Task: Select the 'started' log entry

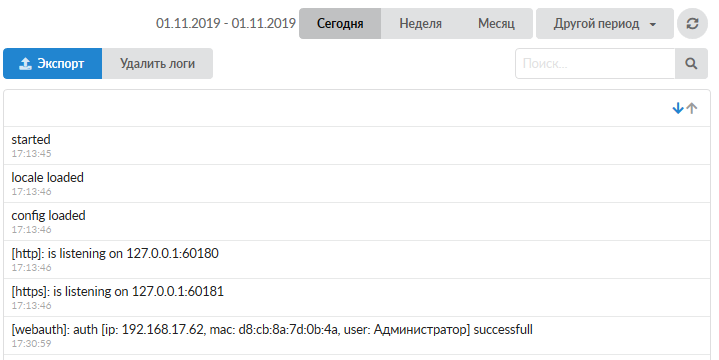Action: coord(357,145)
